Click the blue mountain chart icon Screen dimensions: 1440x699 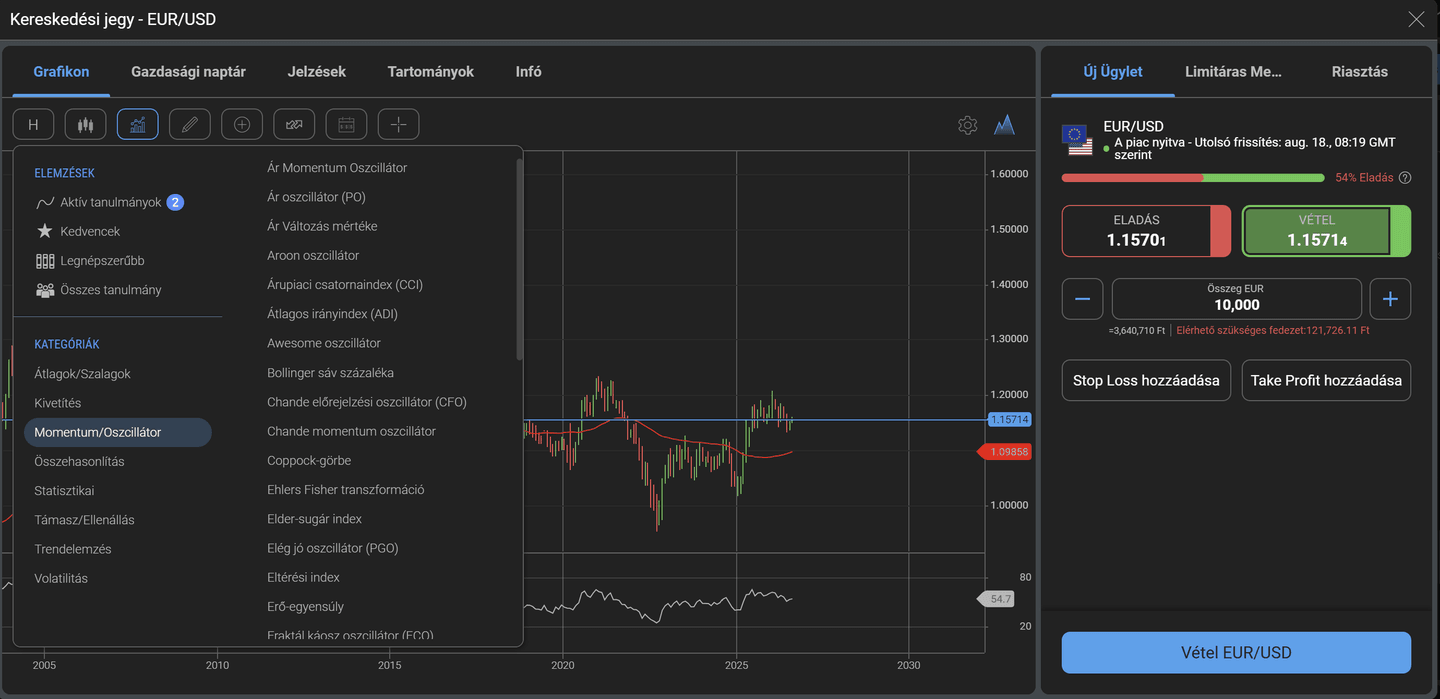[x=1005, y=124]
